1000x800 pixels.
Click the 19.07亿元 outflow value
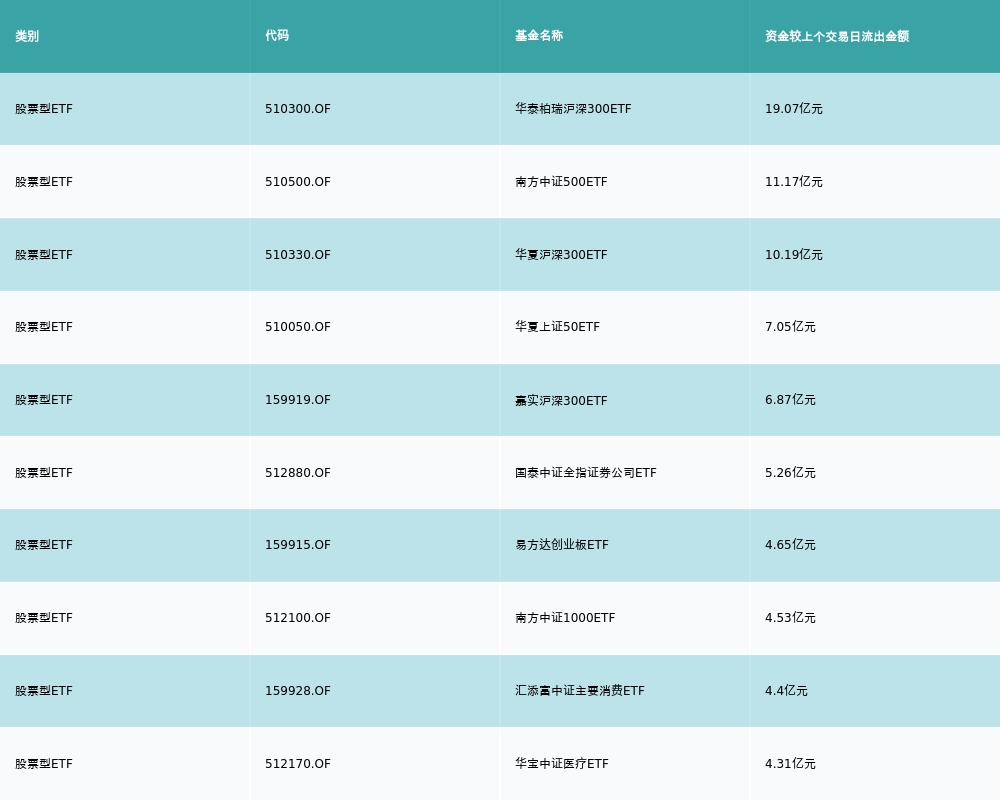(793, 108)
